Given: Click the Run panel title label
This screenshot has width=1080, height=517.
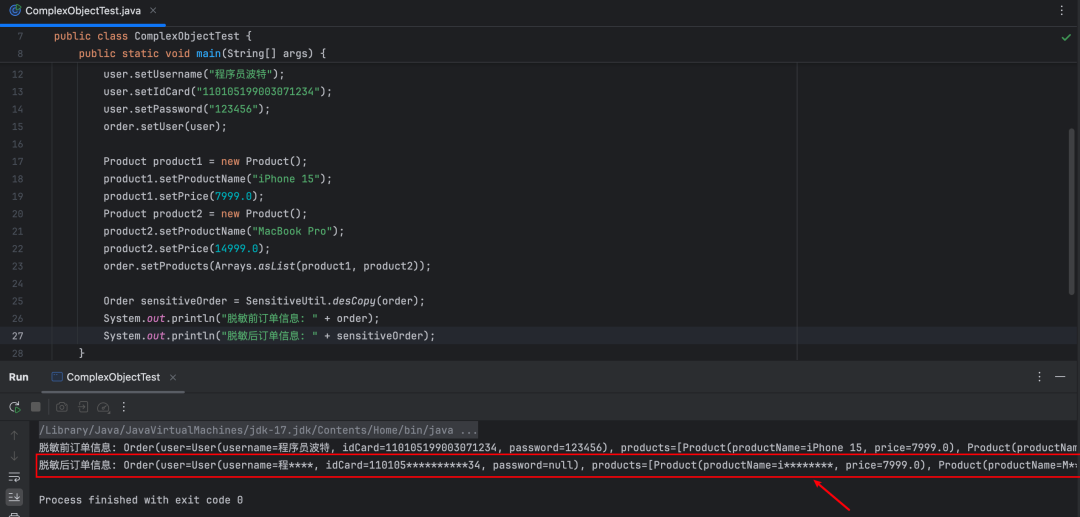Looking at the screenshot, I should coord(19,377).
